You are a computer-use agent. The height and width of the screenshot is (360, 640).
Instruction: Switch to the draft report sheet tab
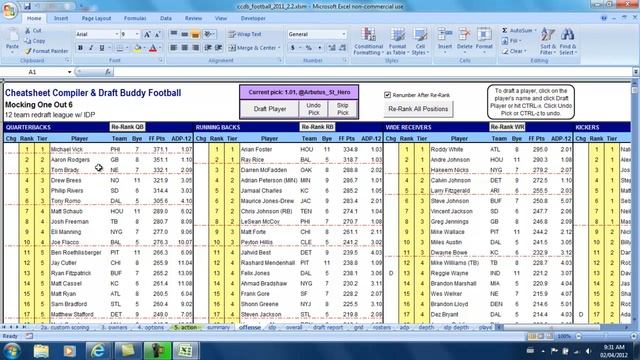point(327,327)
